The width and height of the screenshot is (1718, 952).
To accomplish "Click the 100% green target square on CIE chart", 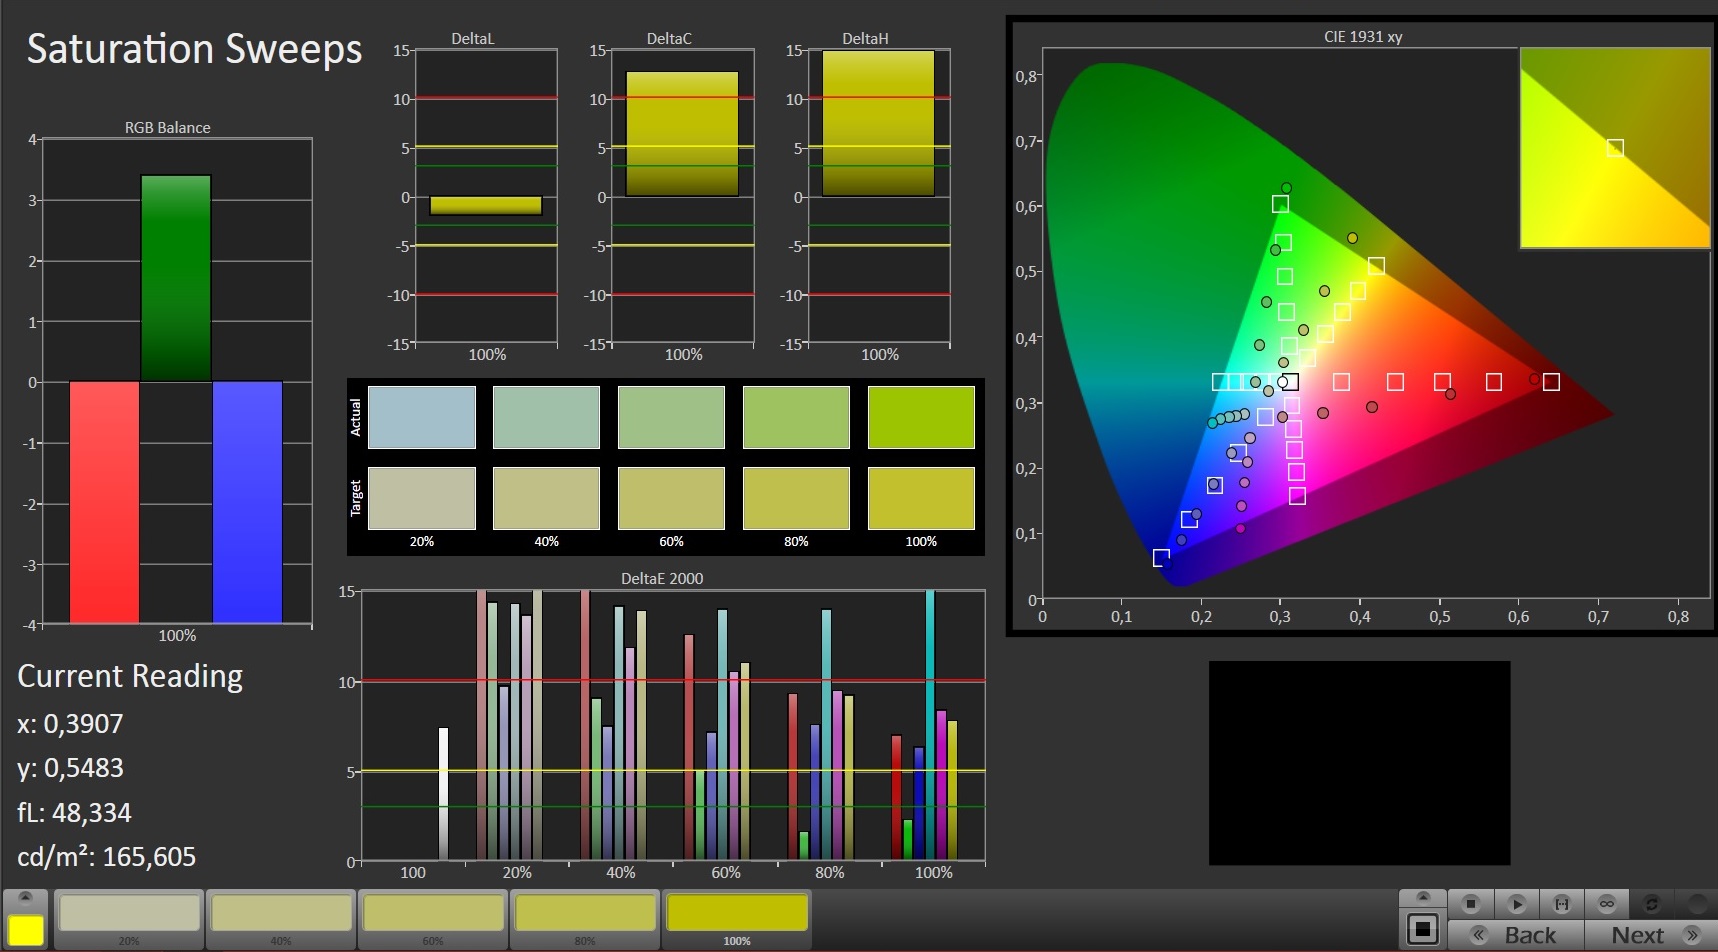I will point(1280,204).
